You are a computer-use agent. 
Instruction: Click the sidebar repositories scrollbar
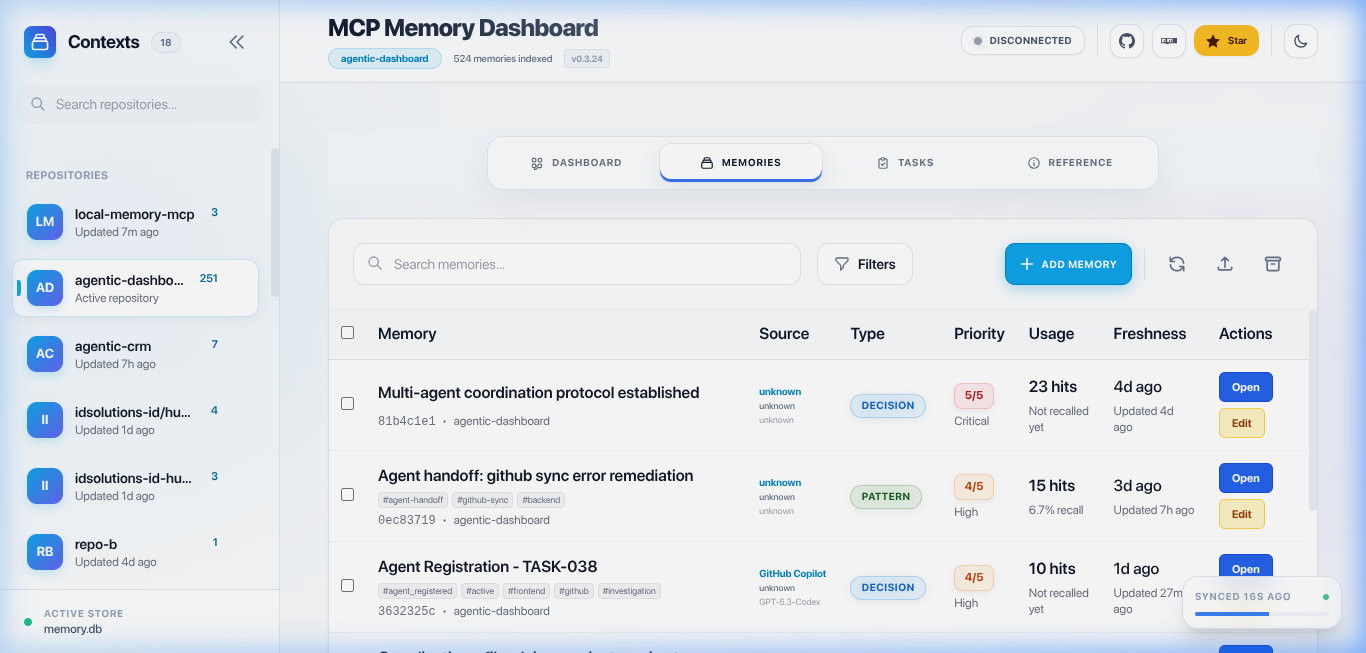point(275,222)
